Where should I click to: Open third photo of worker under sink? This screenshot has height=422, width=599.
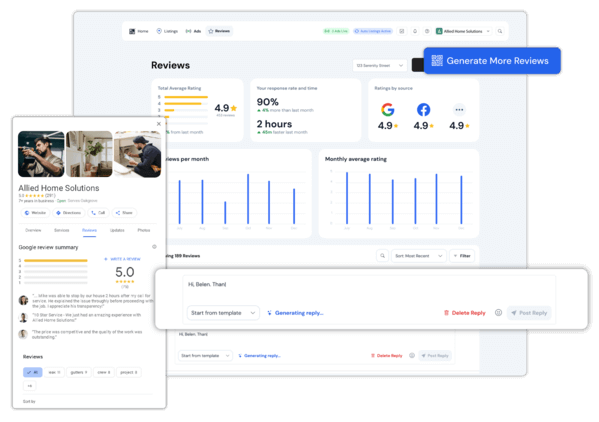(138, 154)
